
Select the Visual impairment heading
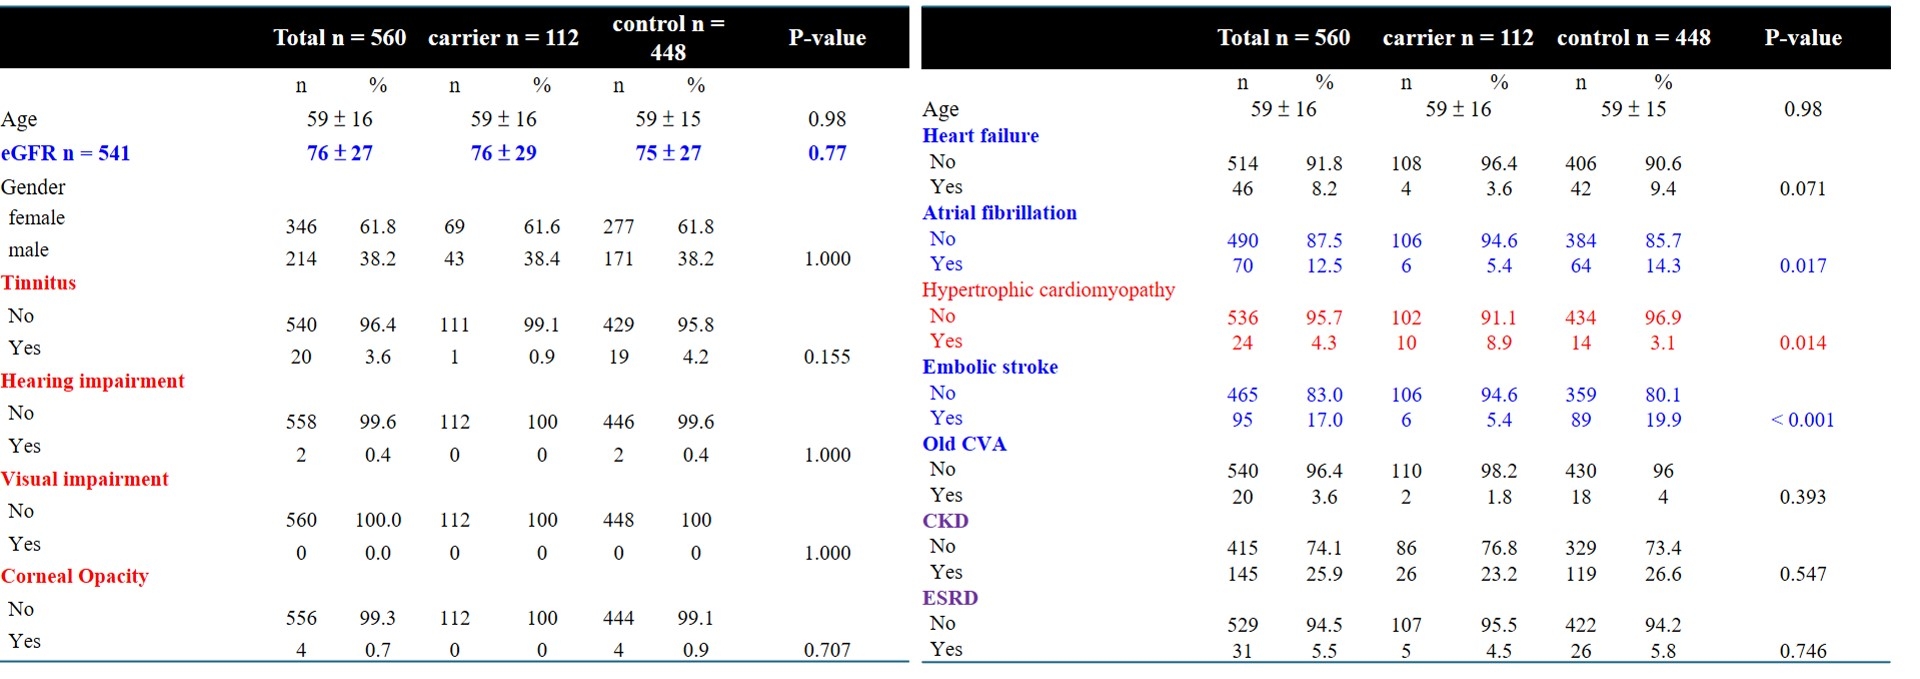pos(85,479)
